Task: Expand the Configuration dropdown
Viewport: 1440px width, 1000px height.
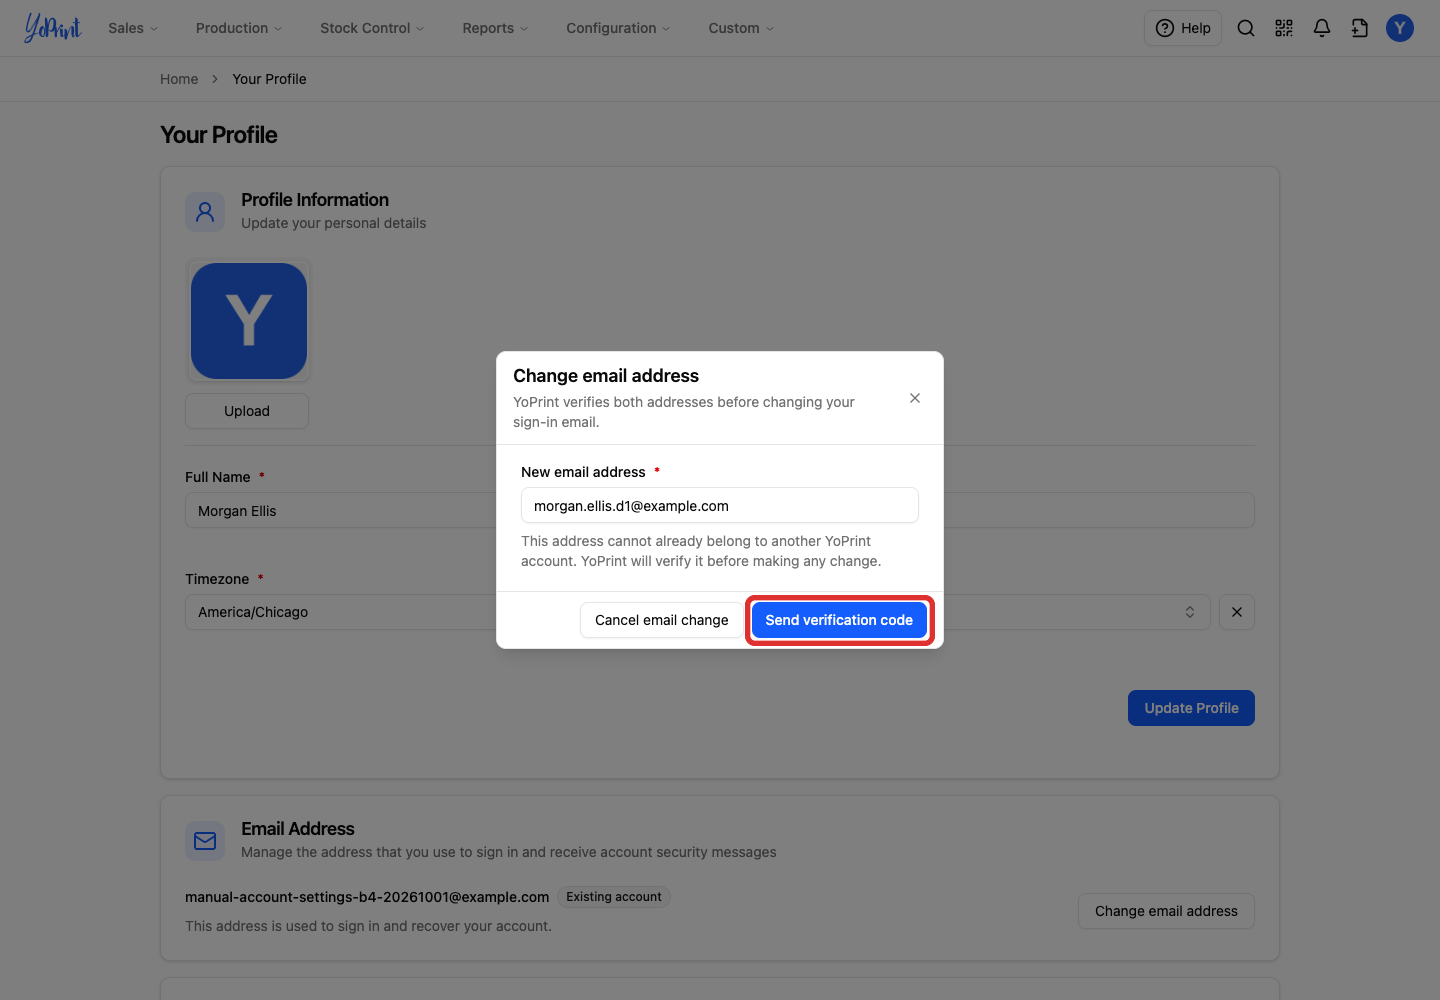Action: click(x=618, y=28)
